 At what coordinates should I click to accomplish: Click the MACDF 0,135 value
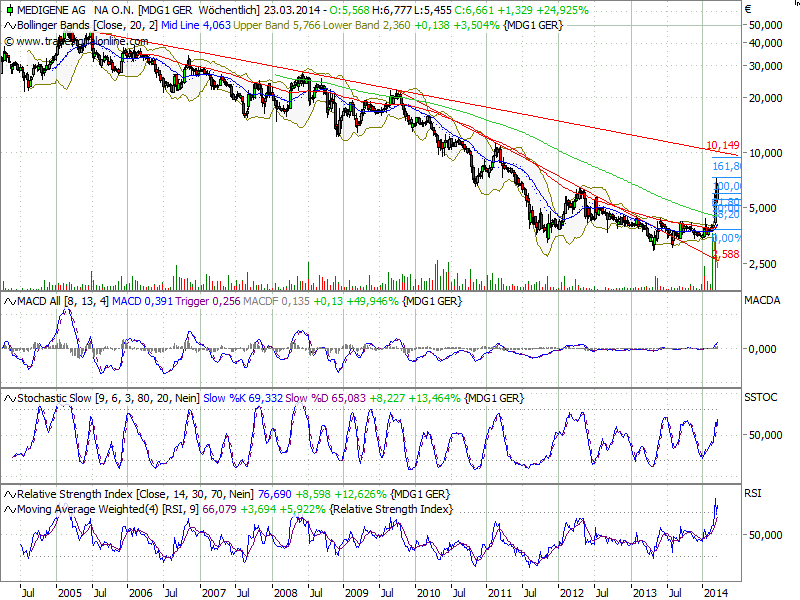[277, 302]
